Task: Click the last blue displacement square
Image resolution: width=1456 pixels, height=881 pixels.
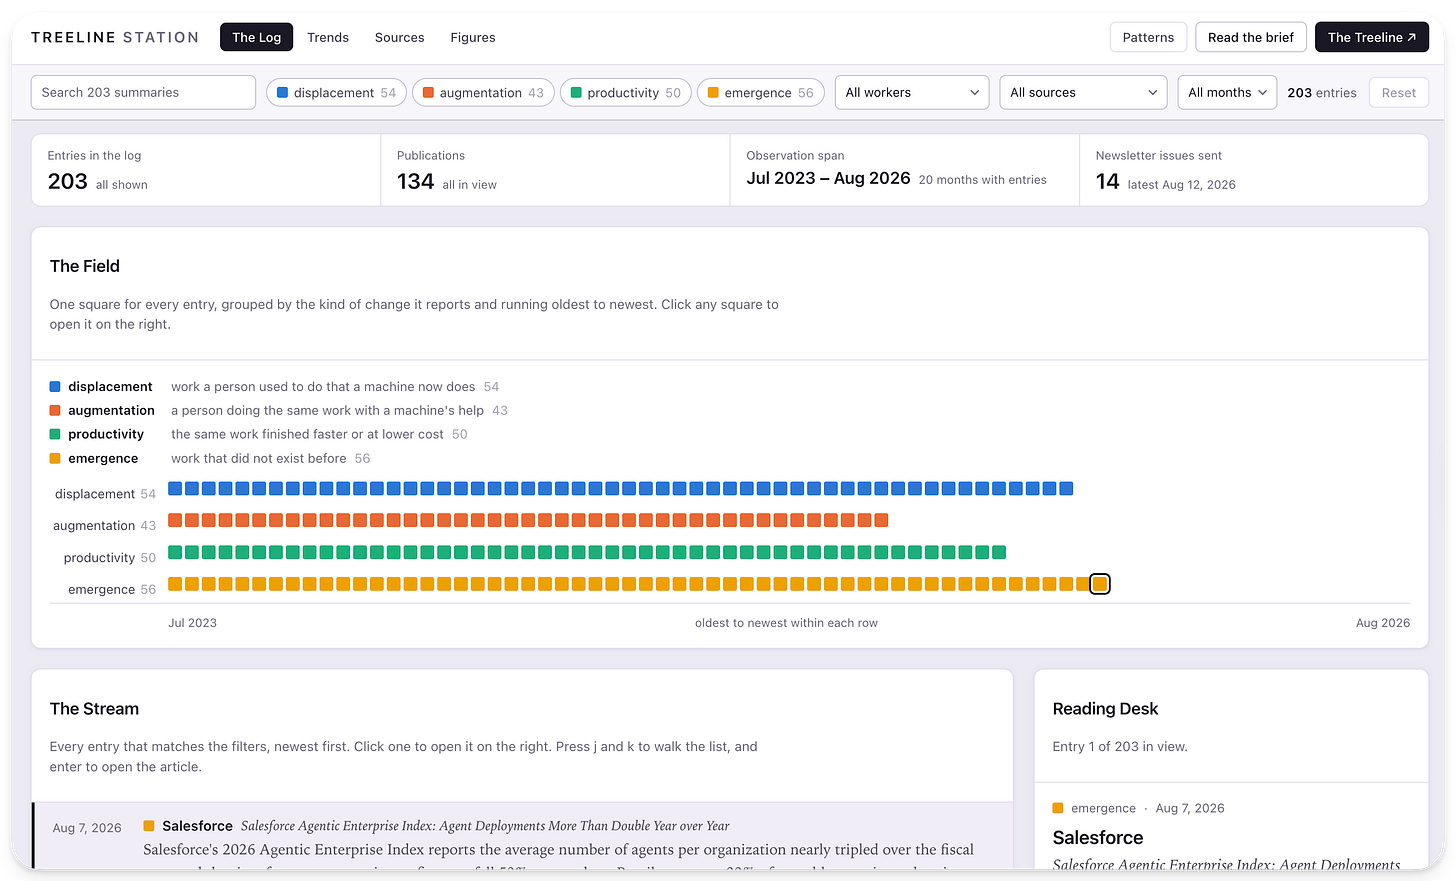Action: pyautogui.click(x=1066, y=489)
